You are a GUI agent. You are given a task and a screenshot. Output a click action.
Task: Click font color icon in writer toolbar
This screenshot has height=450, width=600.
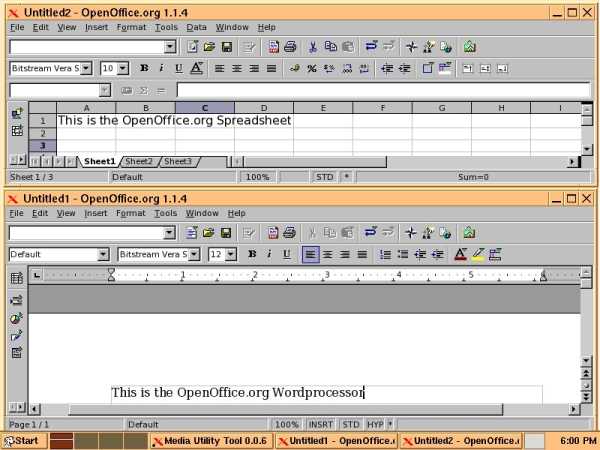(x=460, y=254)
